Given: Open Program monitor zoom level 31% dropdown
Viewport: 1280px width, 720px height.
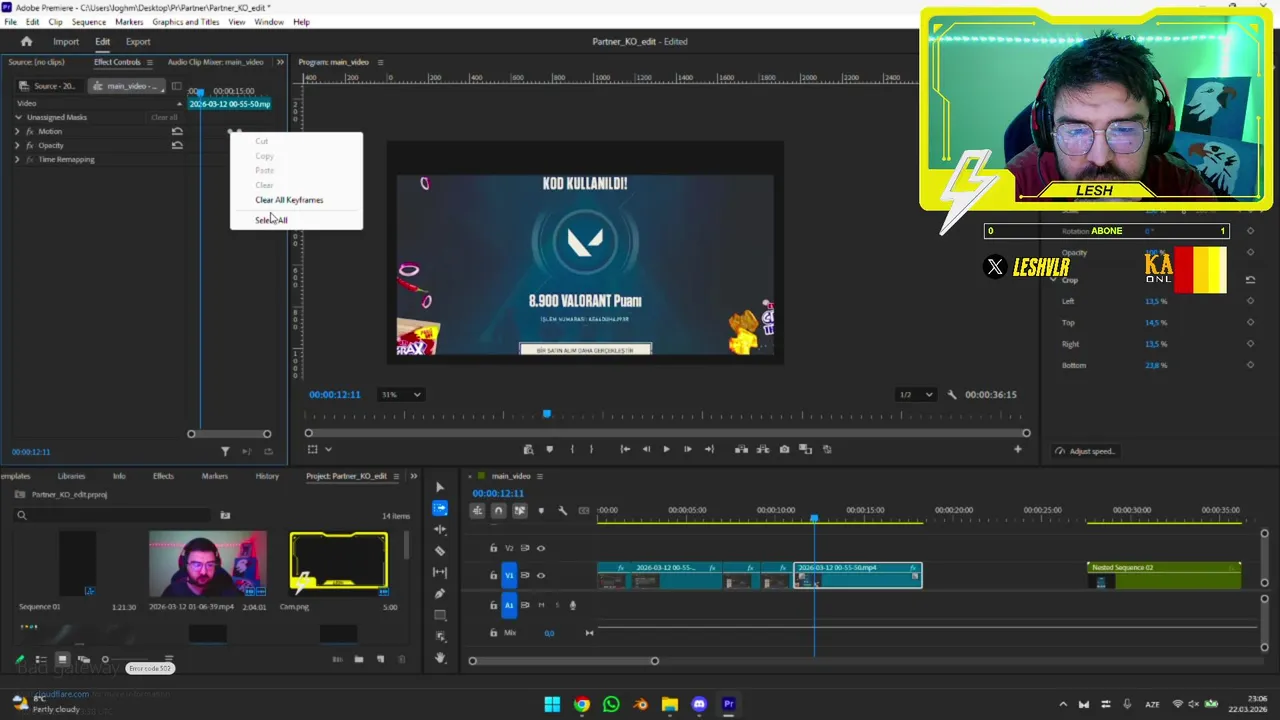Looking at the screenshot, I should pyautogui.click(x=401, y=395).
